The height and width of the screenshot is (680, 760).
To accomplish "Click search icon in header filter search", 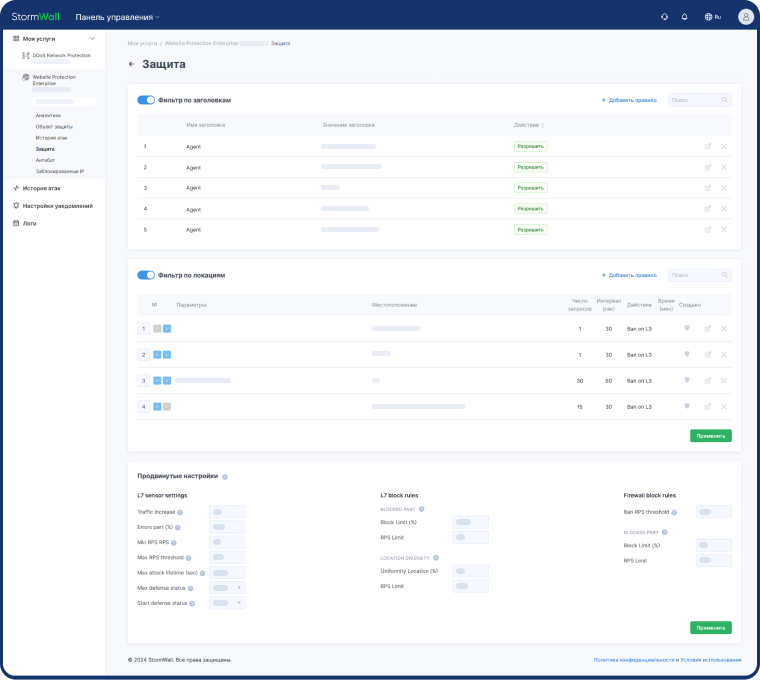I will tap(725, 100).
